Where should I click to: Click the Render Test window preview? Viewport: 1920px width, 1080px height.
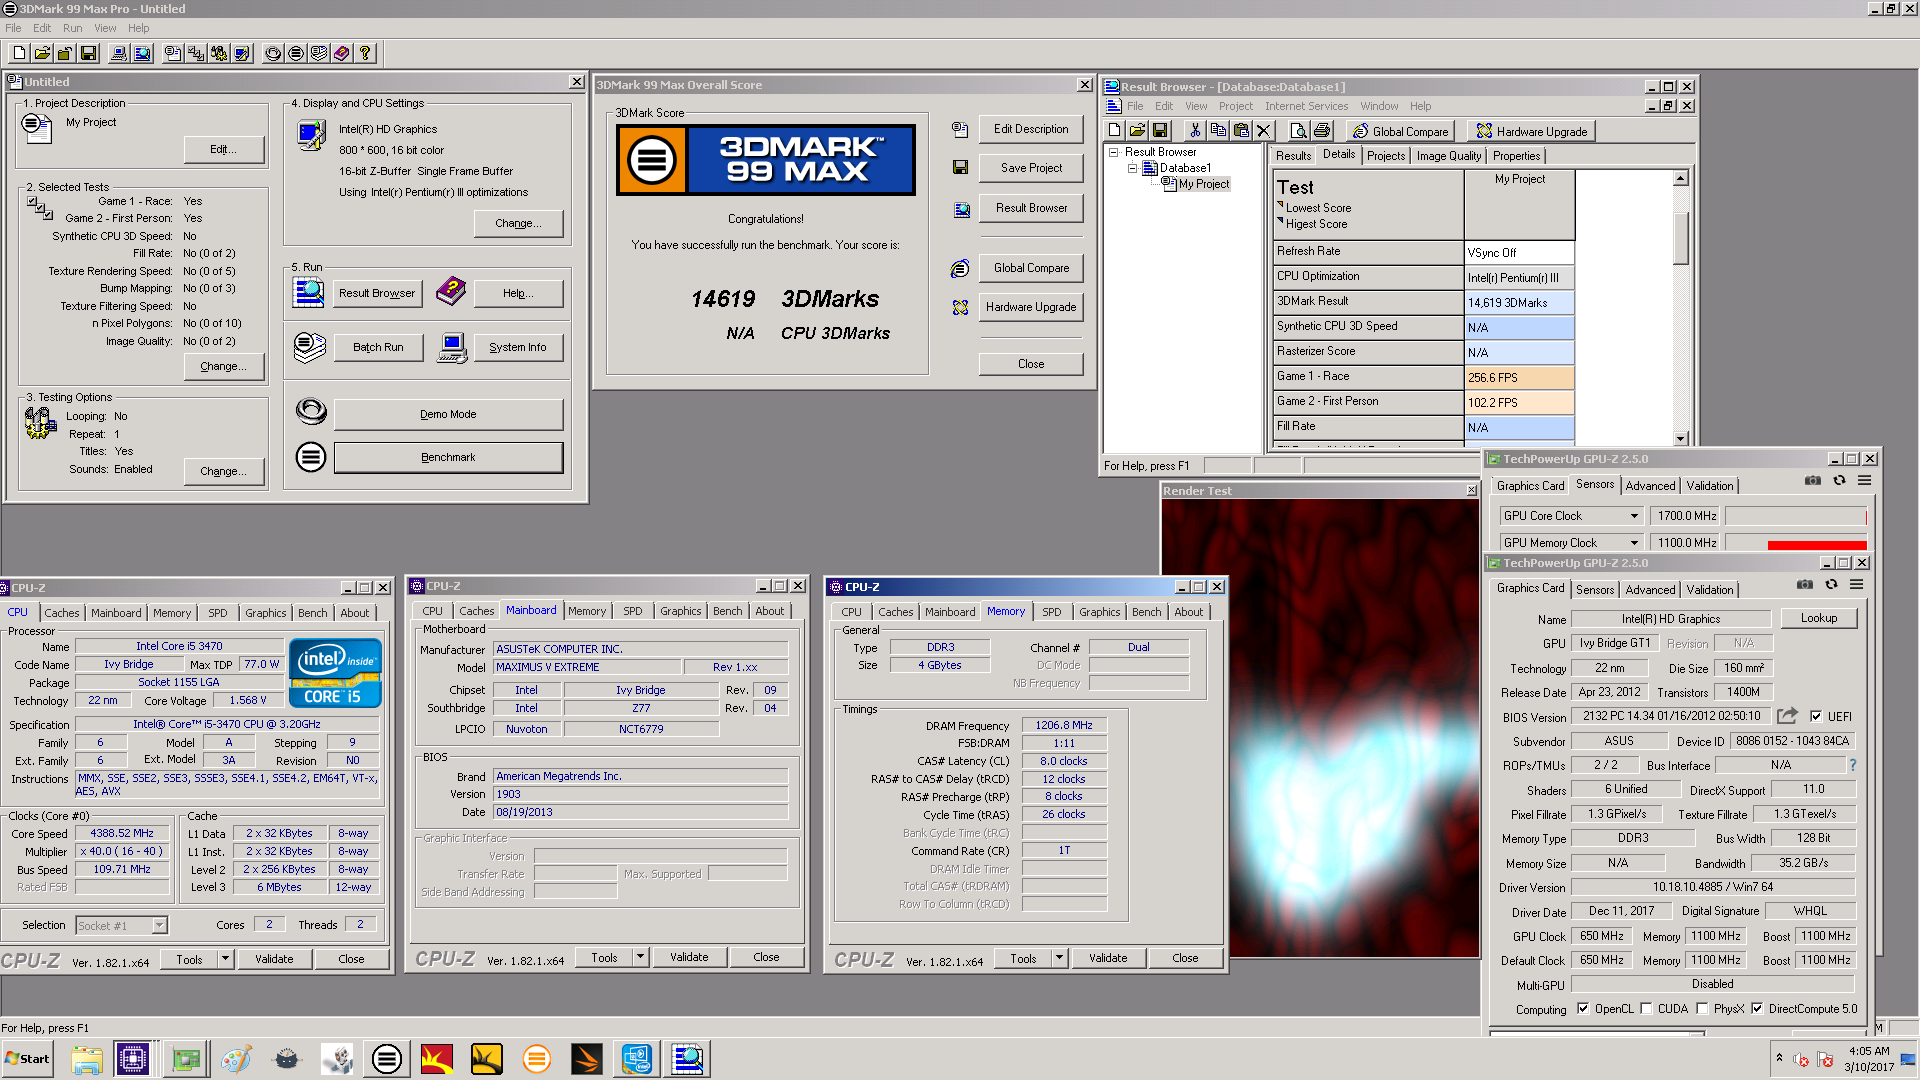click(x=1320, y=728)
